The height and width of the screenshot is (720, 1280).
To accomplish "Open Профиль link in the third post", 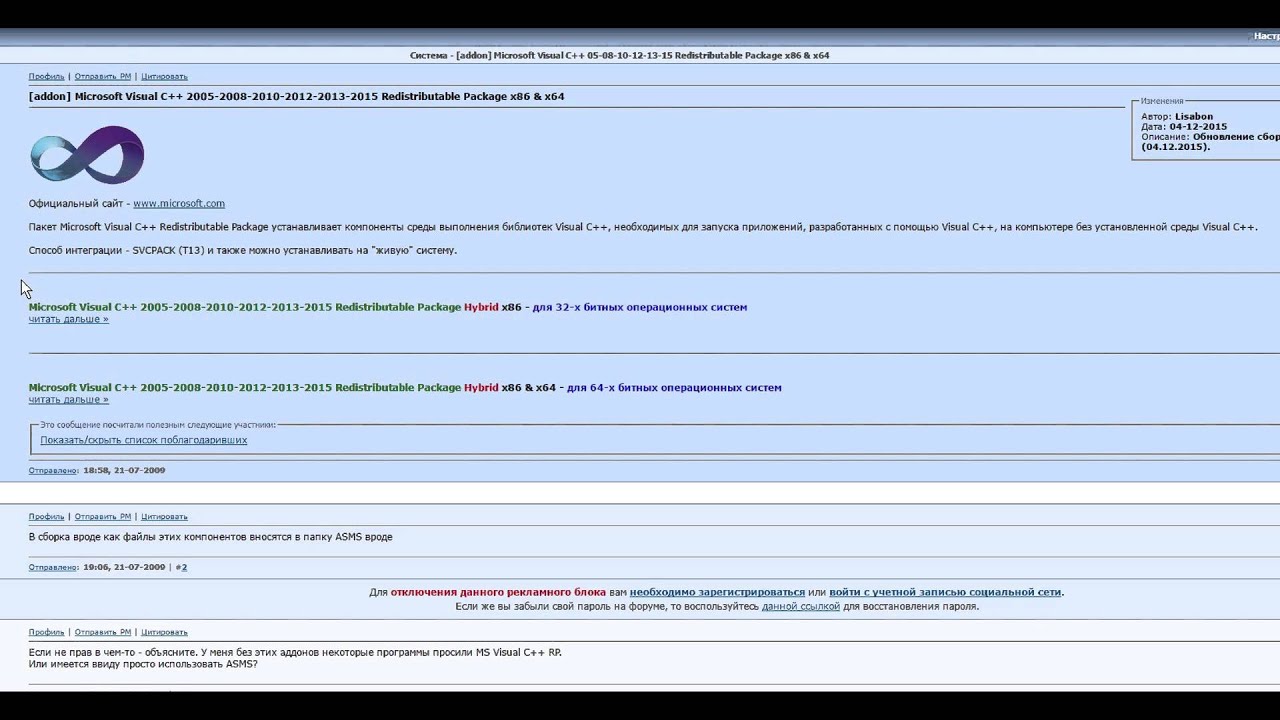I will click(x=46, y=632).
